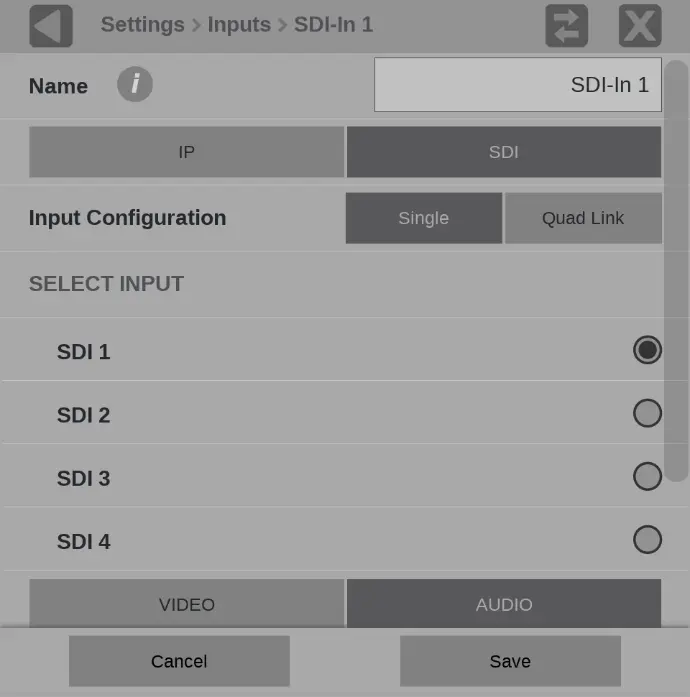This screenshot has width=690, height=697.
Task: Switch to the IP tab
Action: (x=186, y=152)
